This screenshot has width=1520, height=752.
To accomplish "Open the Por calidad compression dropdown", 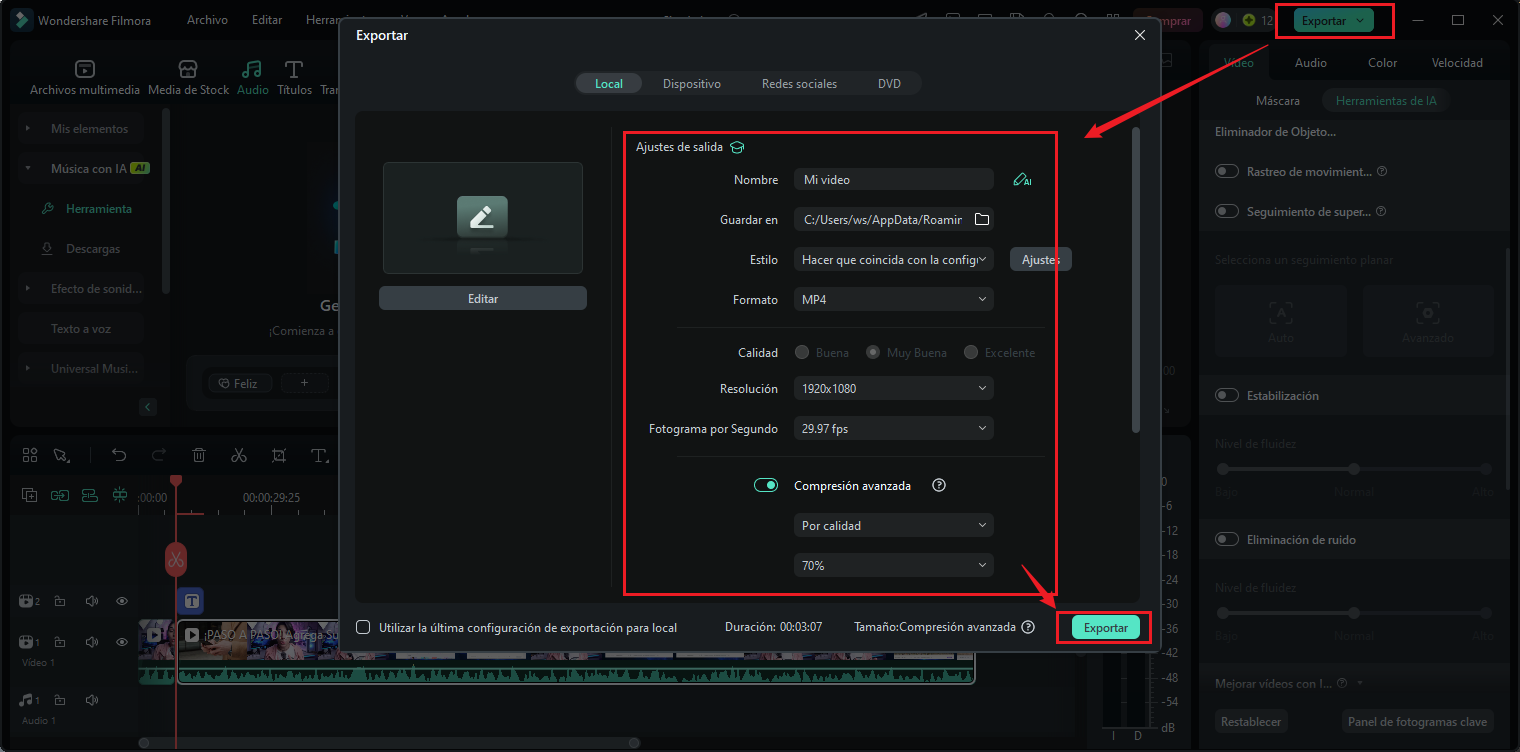I will [894, 525].
